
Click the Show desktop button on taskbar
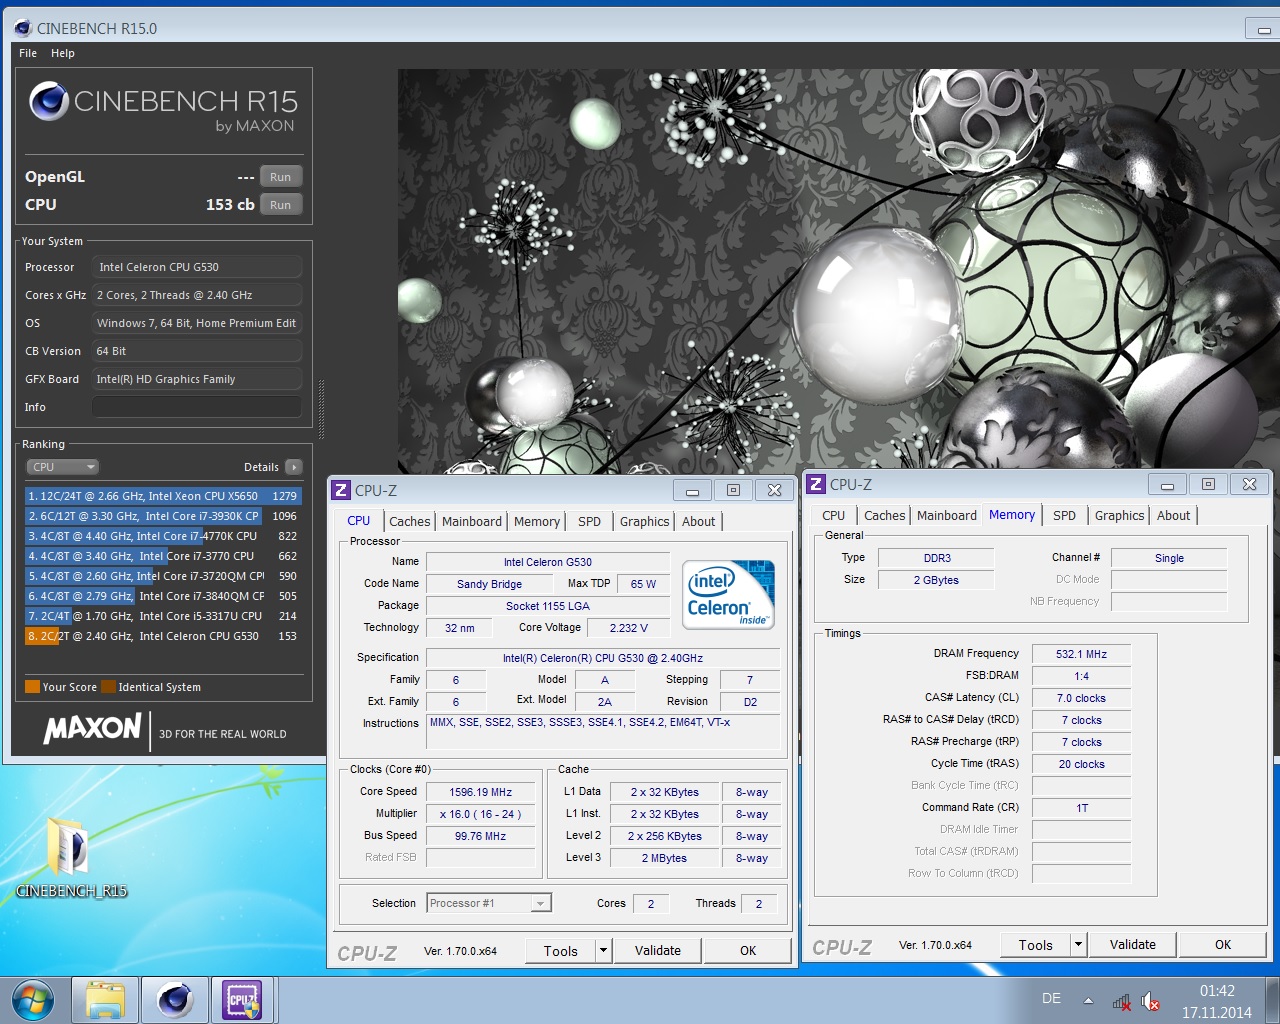click(1272, 1000)
